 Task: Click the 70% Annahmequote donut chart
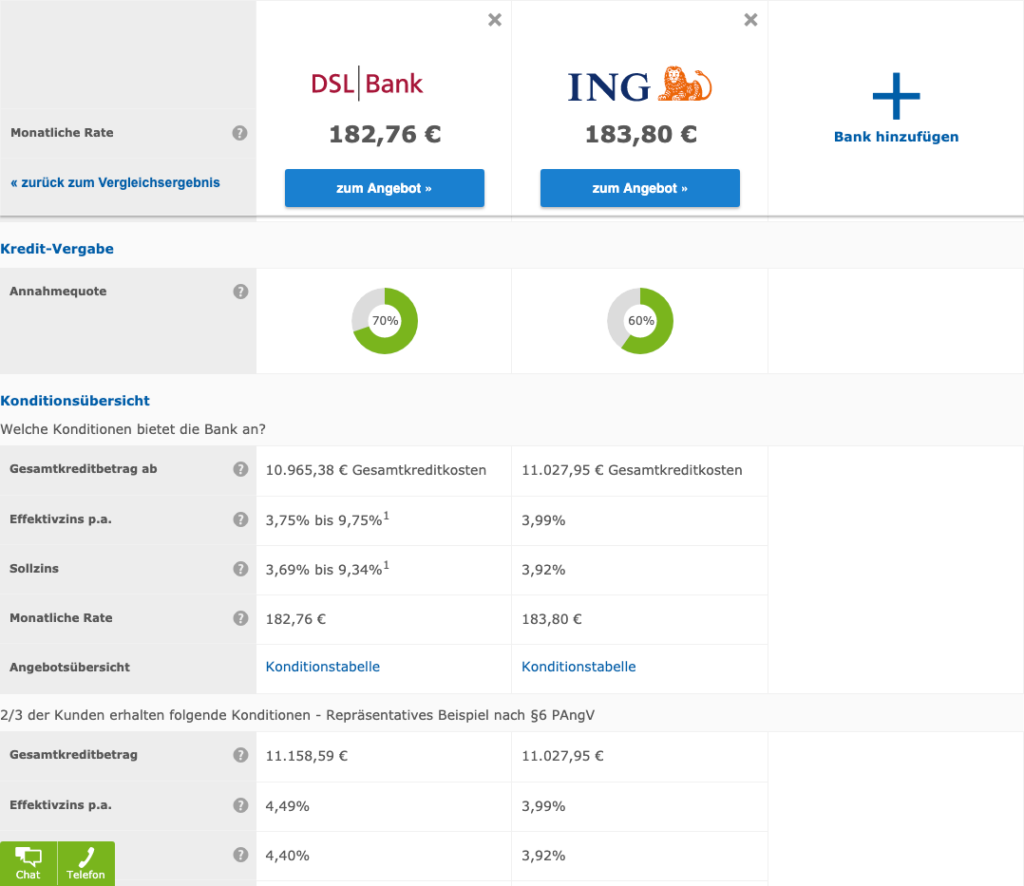point(385,321)
